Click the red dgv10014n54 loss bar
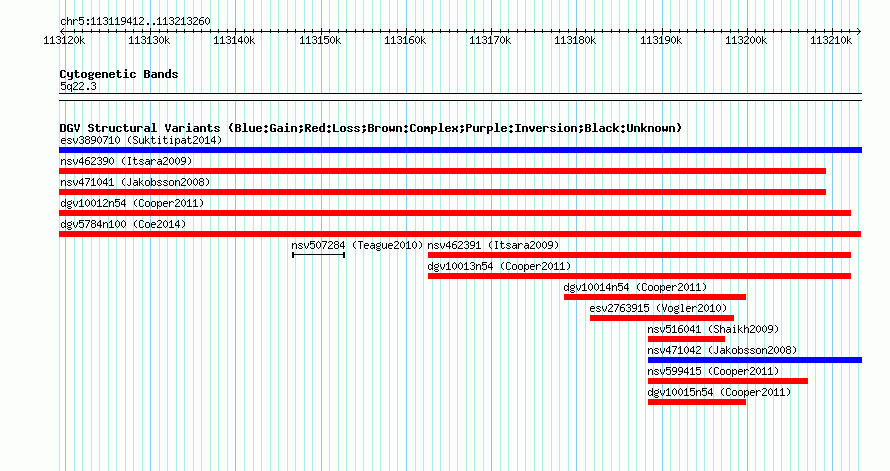Image resolution: width=890 pixels, height=471 pixels. point(655,297)
